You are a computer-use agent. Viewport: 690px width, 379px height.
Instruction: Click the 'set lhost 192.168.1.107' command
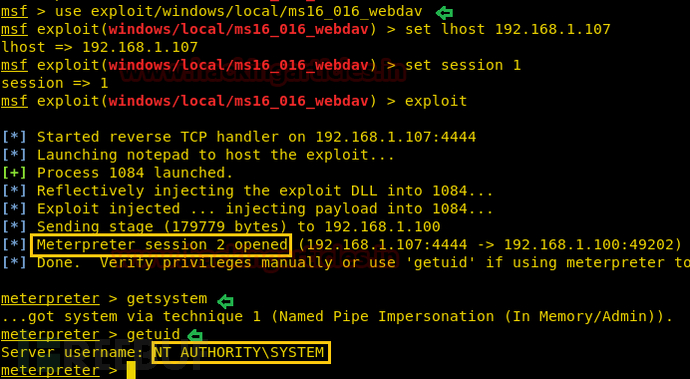[x=508, y=29]
